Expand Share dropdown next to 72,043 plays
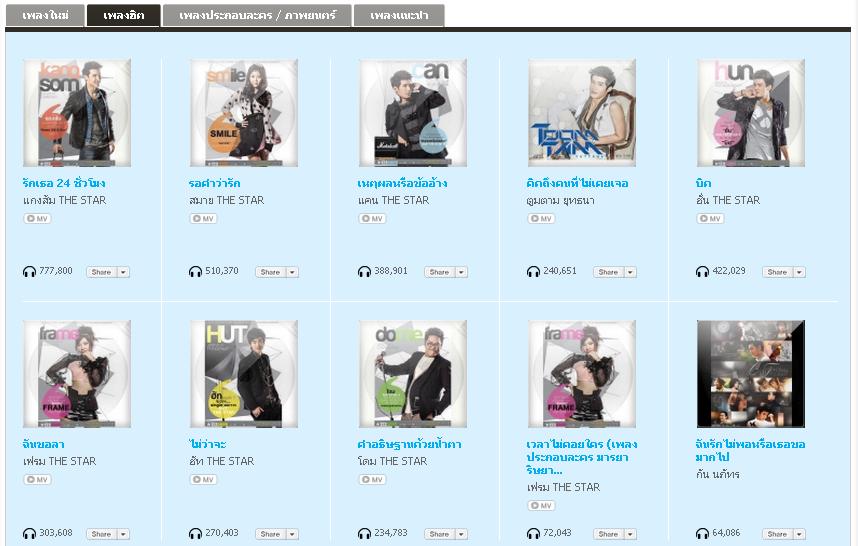Screen dimensions: 858x546 pos(630,534)
